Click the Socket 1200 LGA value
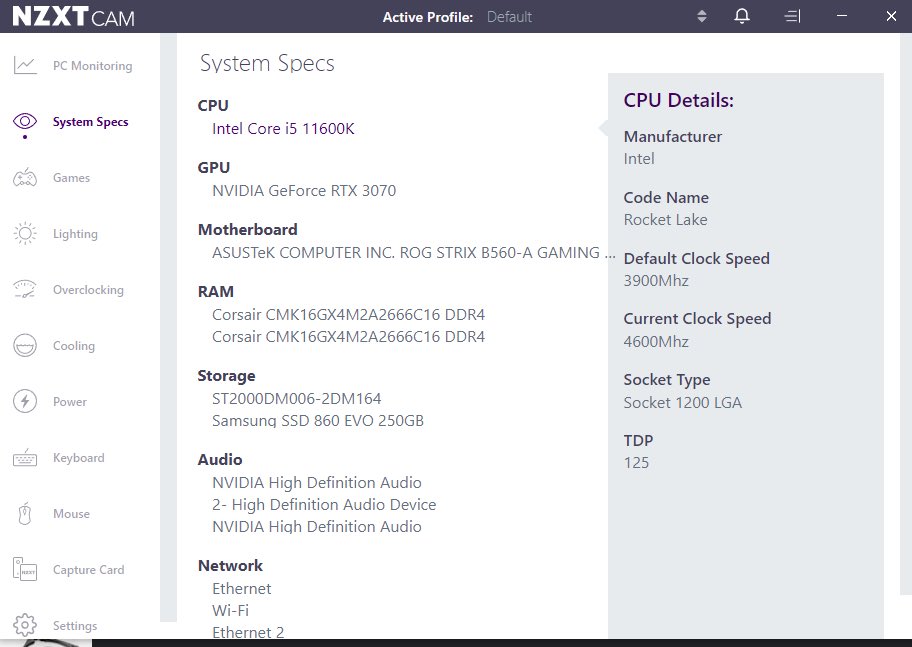The image size is (912, 647). point(683,403)
